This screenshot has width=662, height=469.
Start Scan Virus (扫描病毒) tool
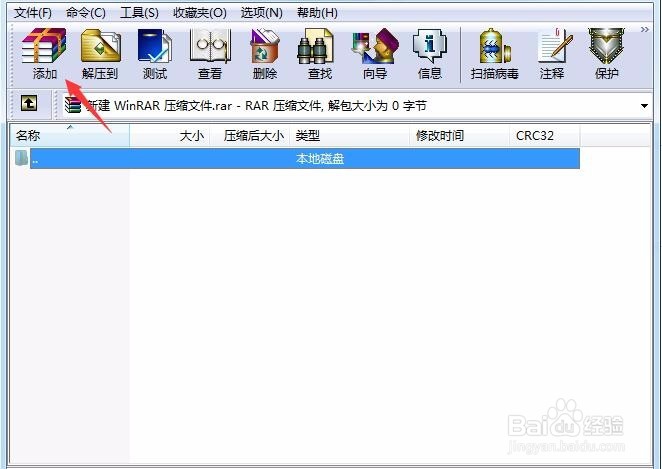click(495, 54)
